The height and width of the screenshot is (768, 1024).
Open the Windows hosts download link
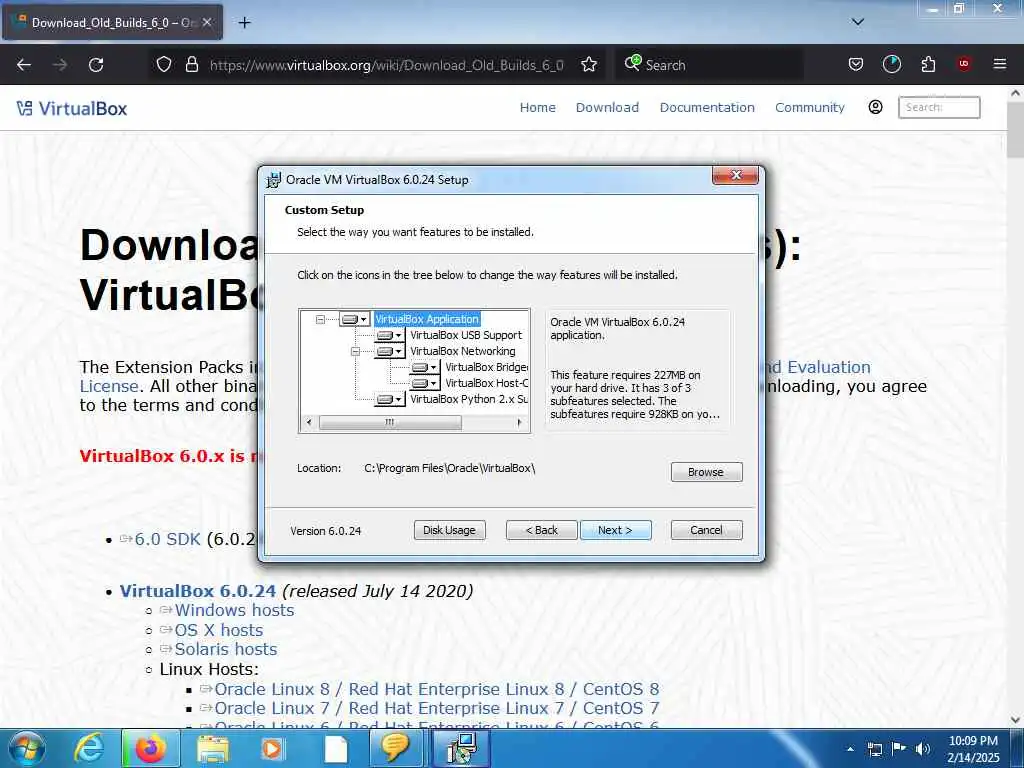pos(234,610)
